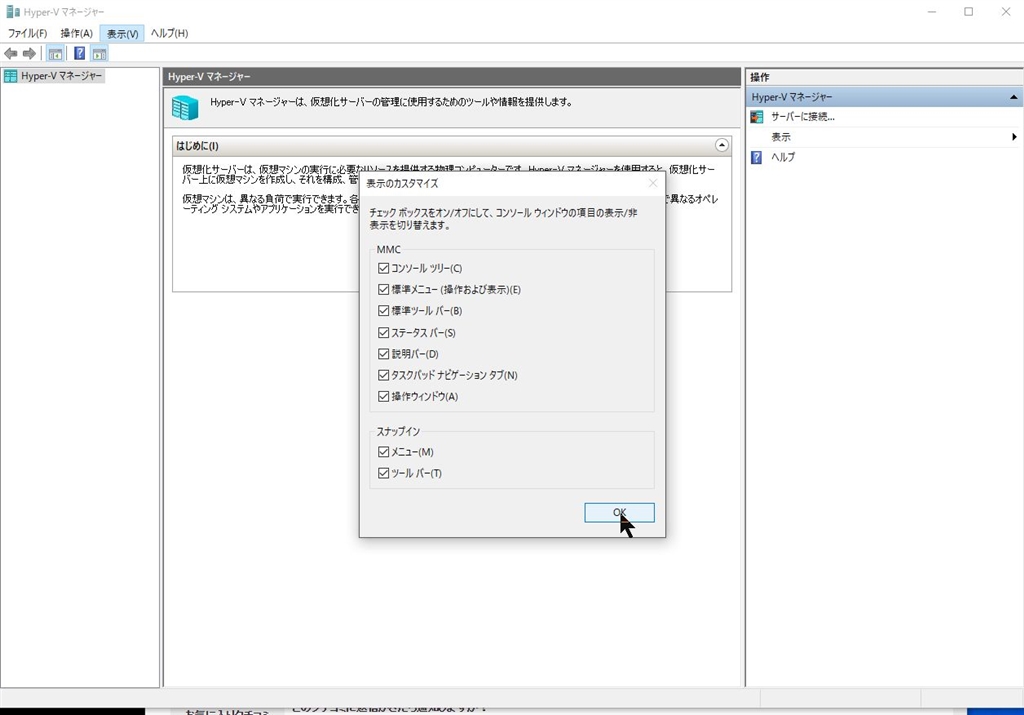Click the Forward arrow toolbar icon

click(29, 54)
